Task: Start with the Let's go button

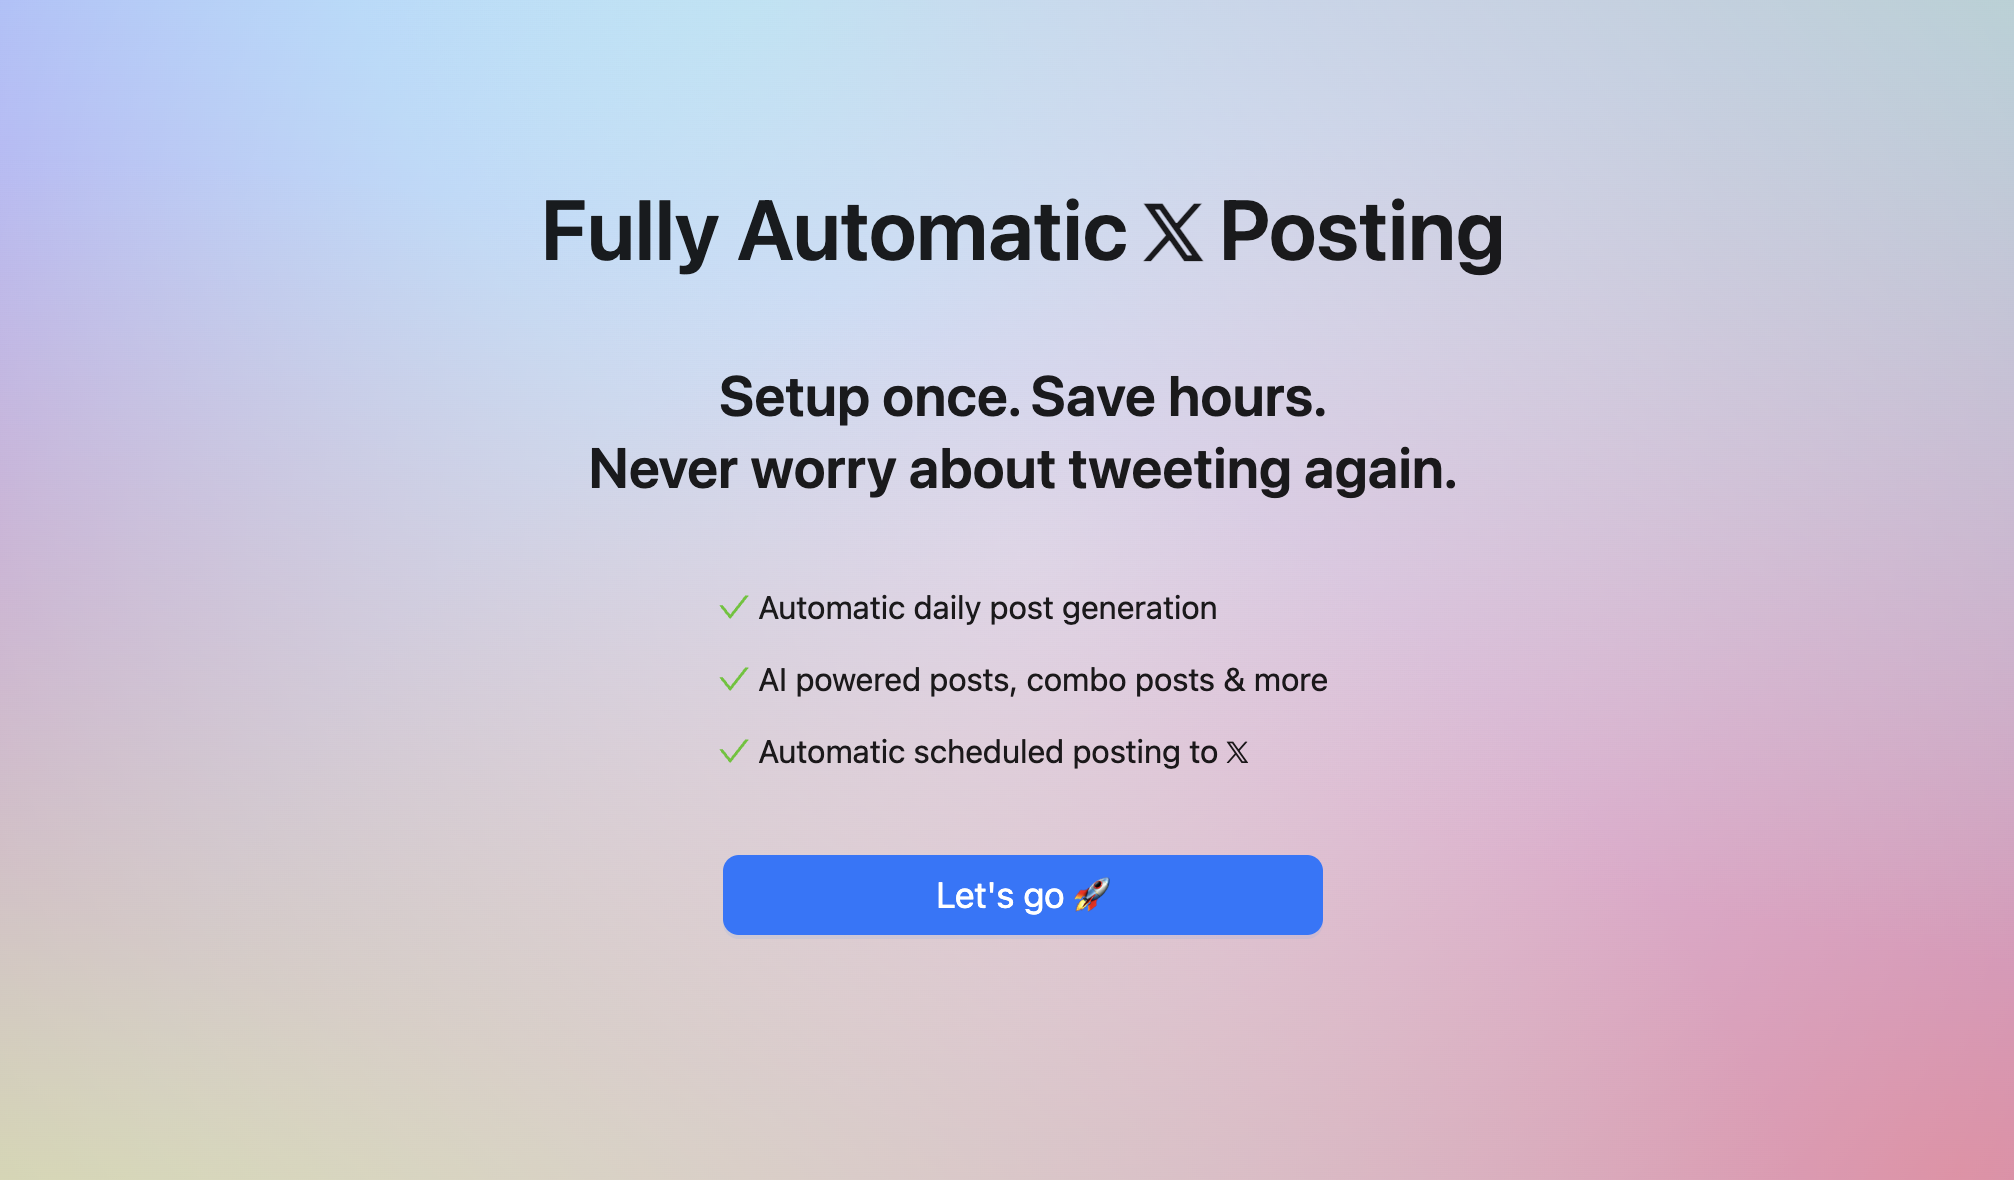Action: (x=1023, y=895)
